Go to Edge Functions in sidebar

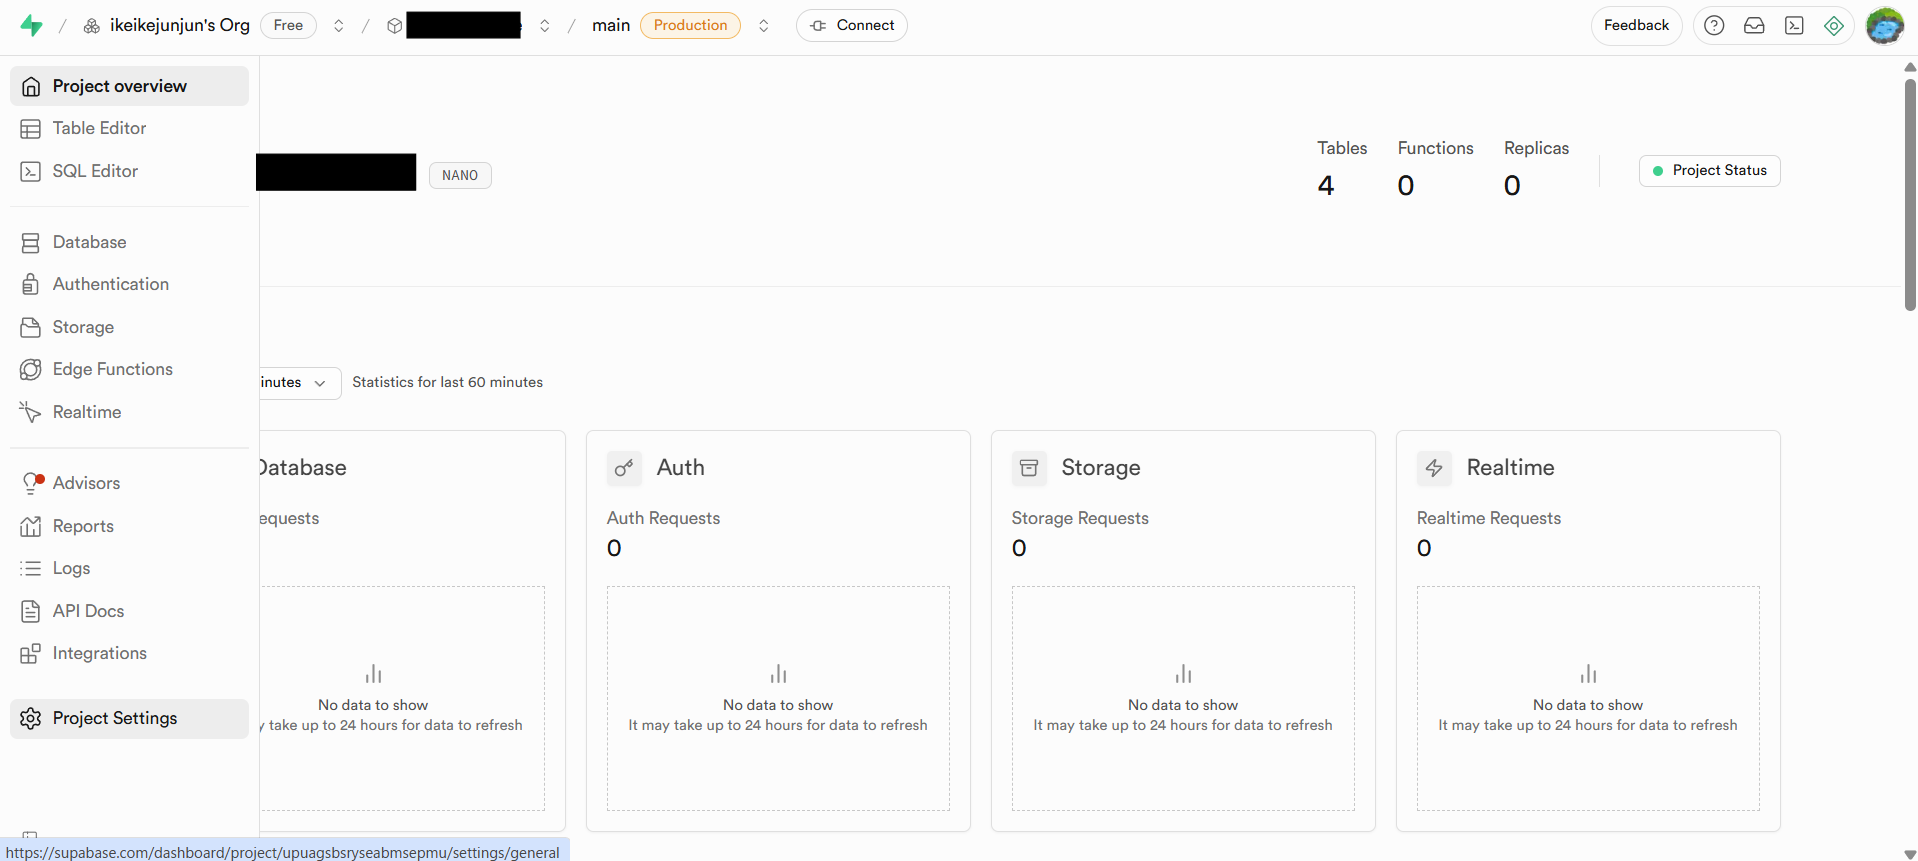tap(112, 369)
